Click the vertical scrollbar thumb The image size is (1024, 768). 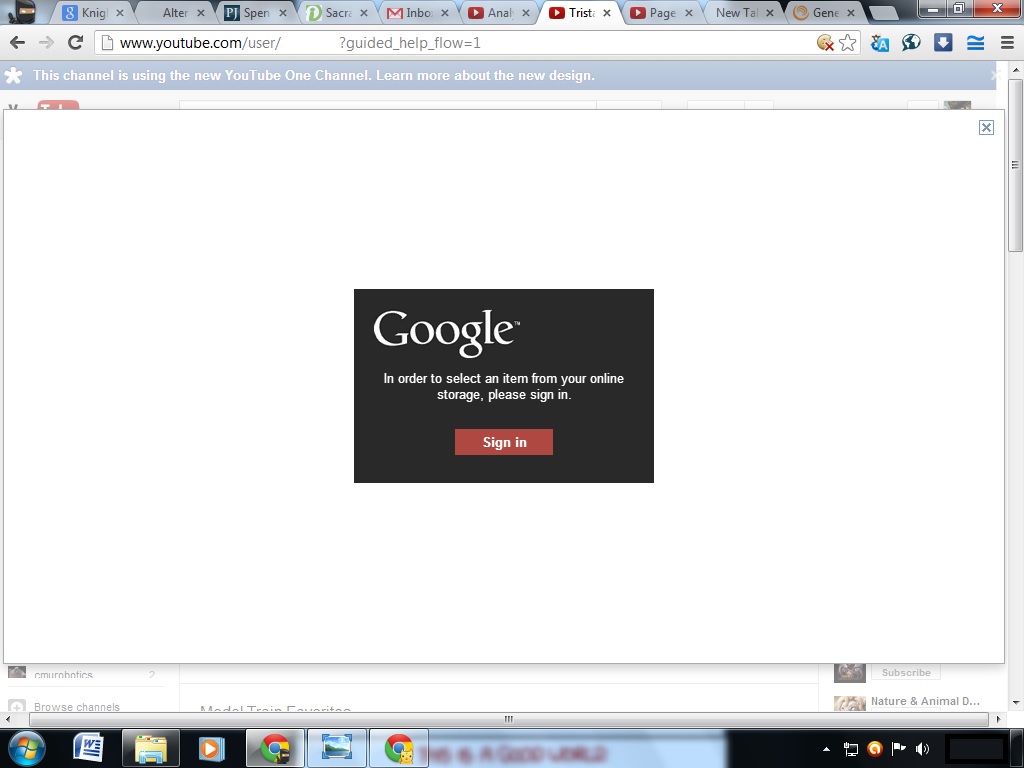point(1016,165)
